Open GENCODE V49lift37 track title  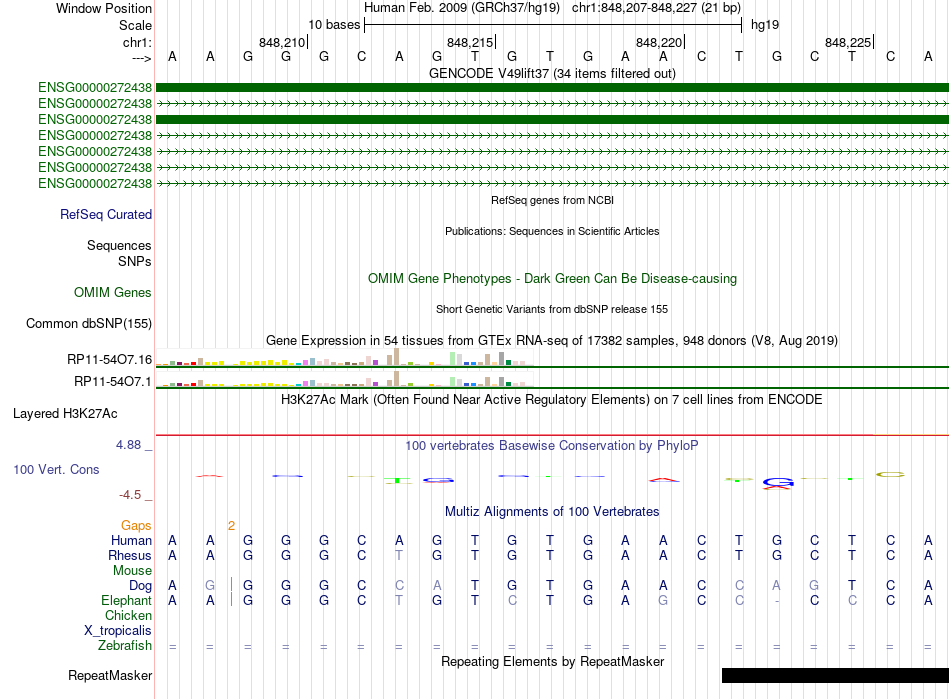552,73
